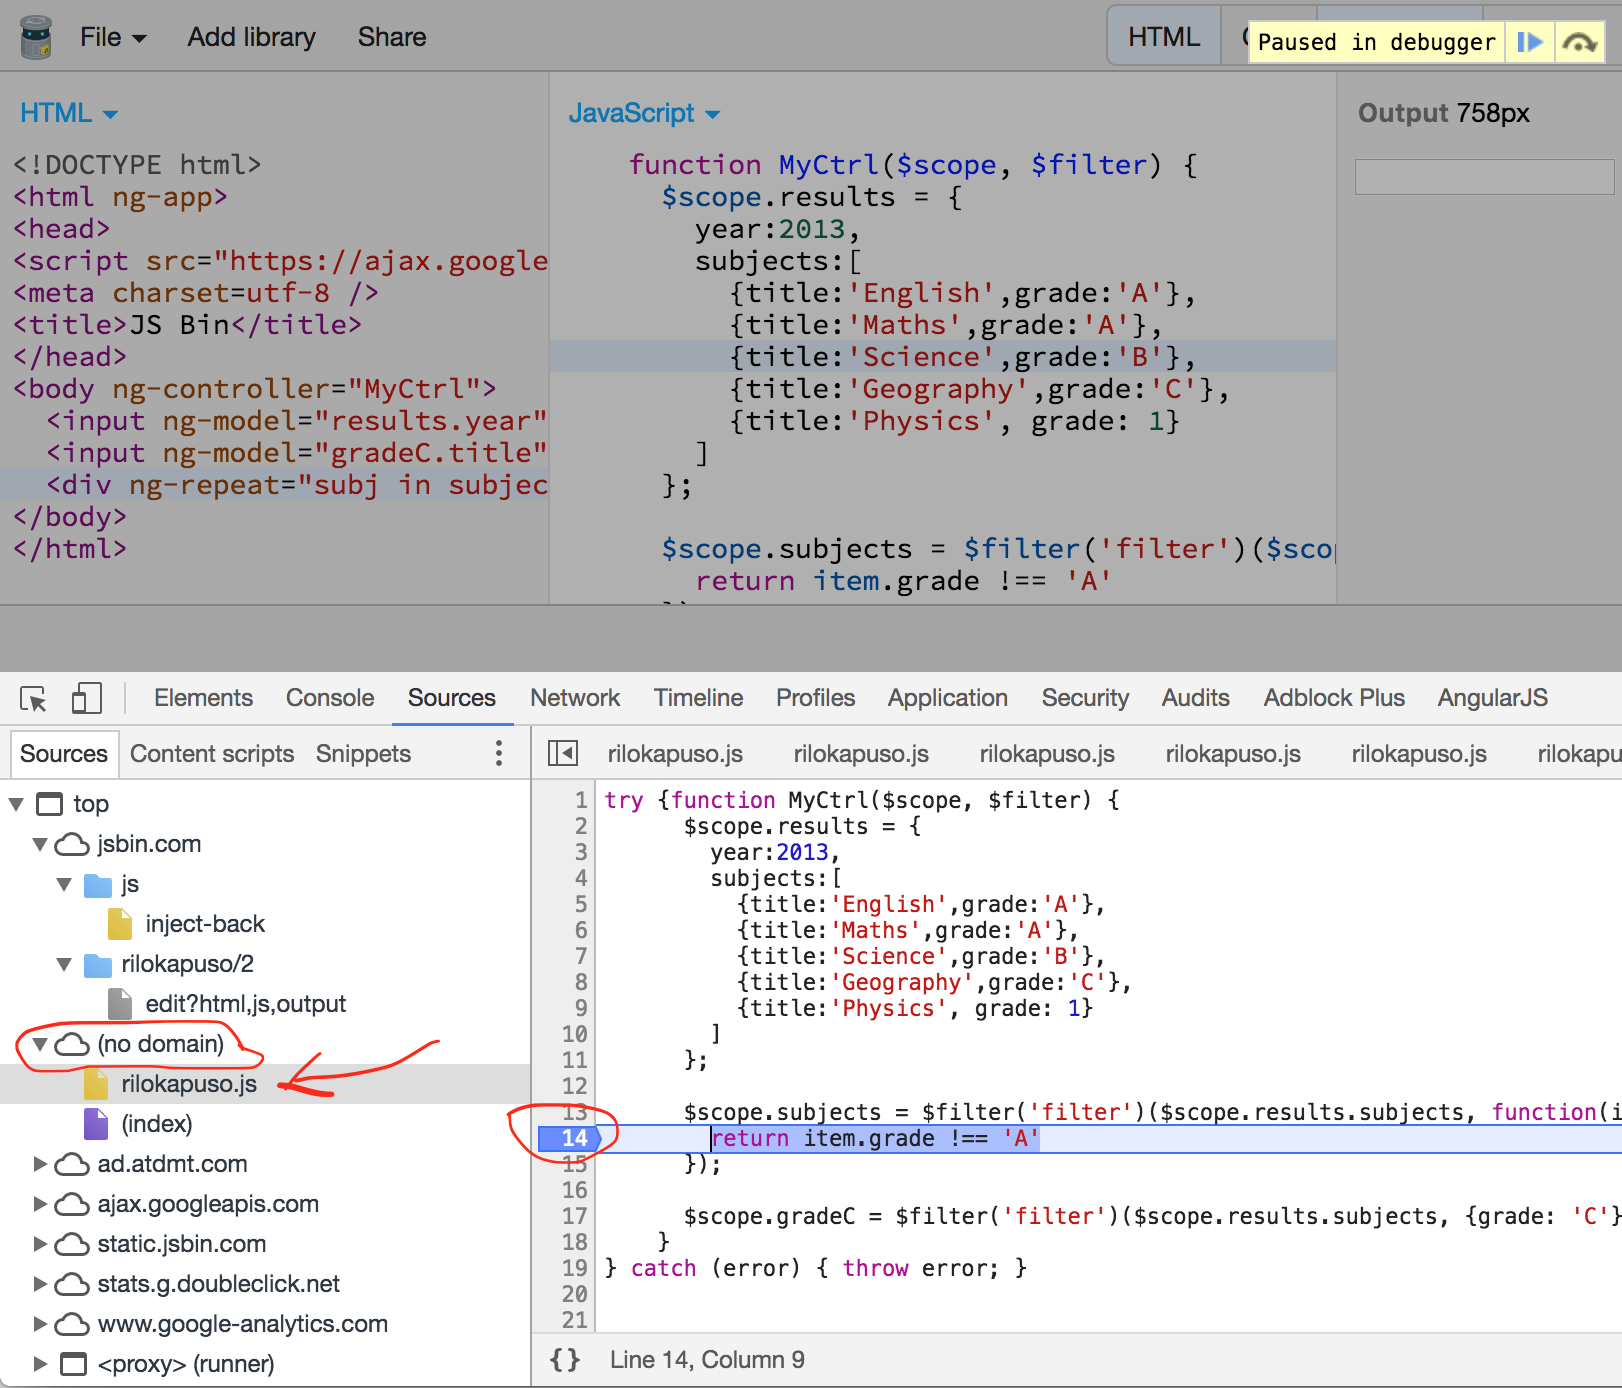Set breakpoint on line 17 gutter
This screenshot has height=1388, width=1622.
[x=574, y=1216]
